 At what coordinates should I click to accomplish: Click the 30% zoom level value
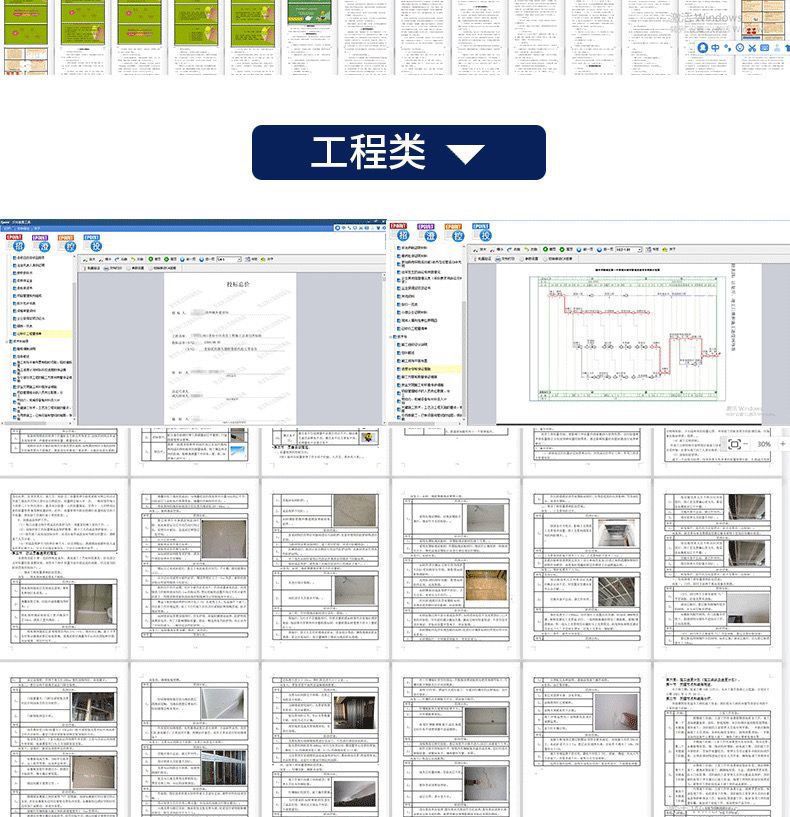tap(764, 444)
